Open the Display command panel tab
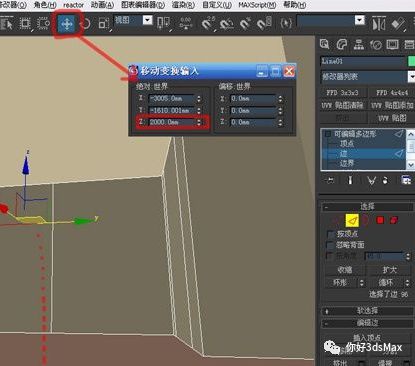 pos(392,44)
